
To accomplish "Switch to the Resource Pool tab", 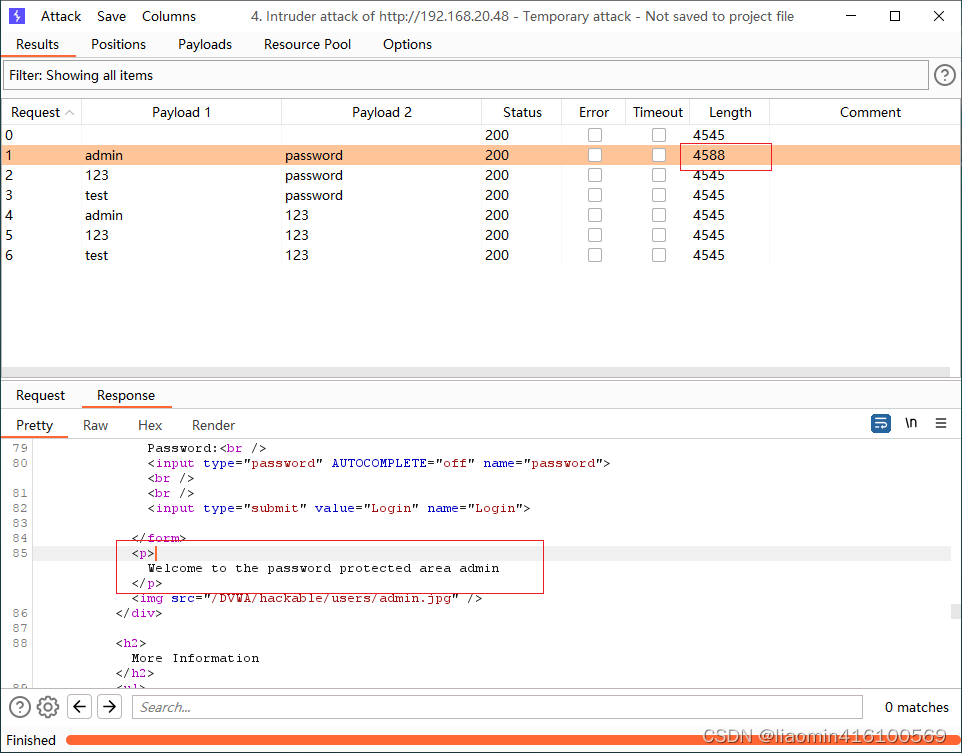I will click(x=307, y=44).
